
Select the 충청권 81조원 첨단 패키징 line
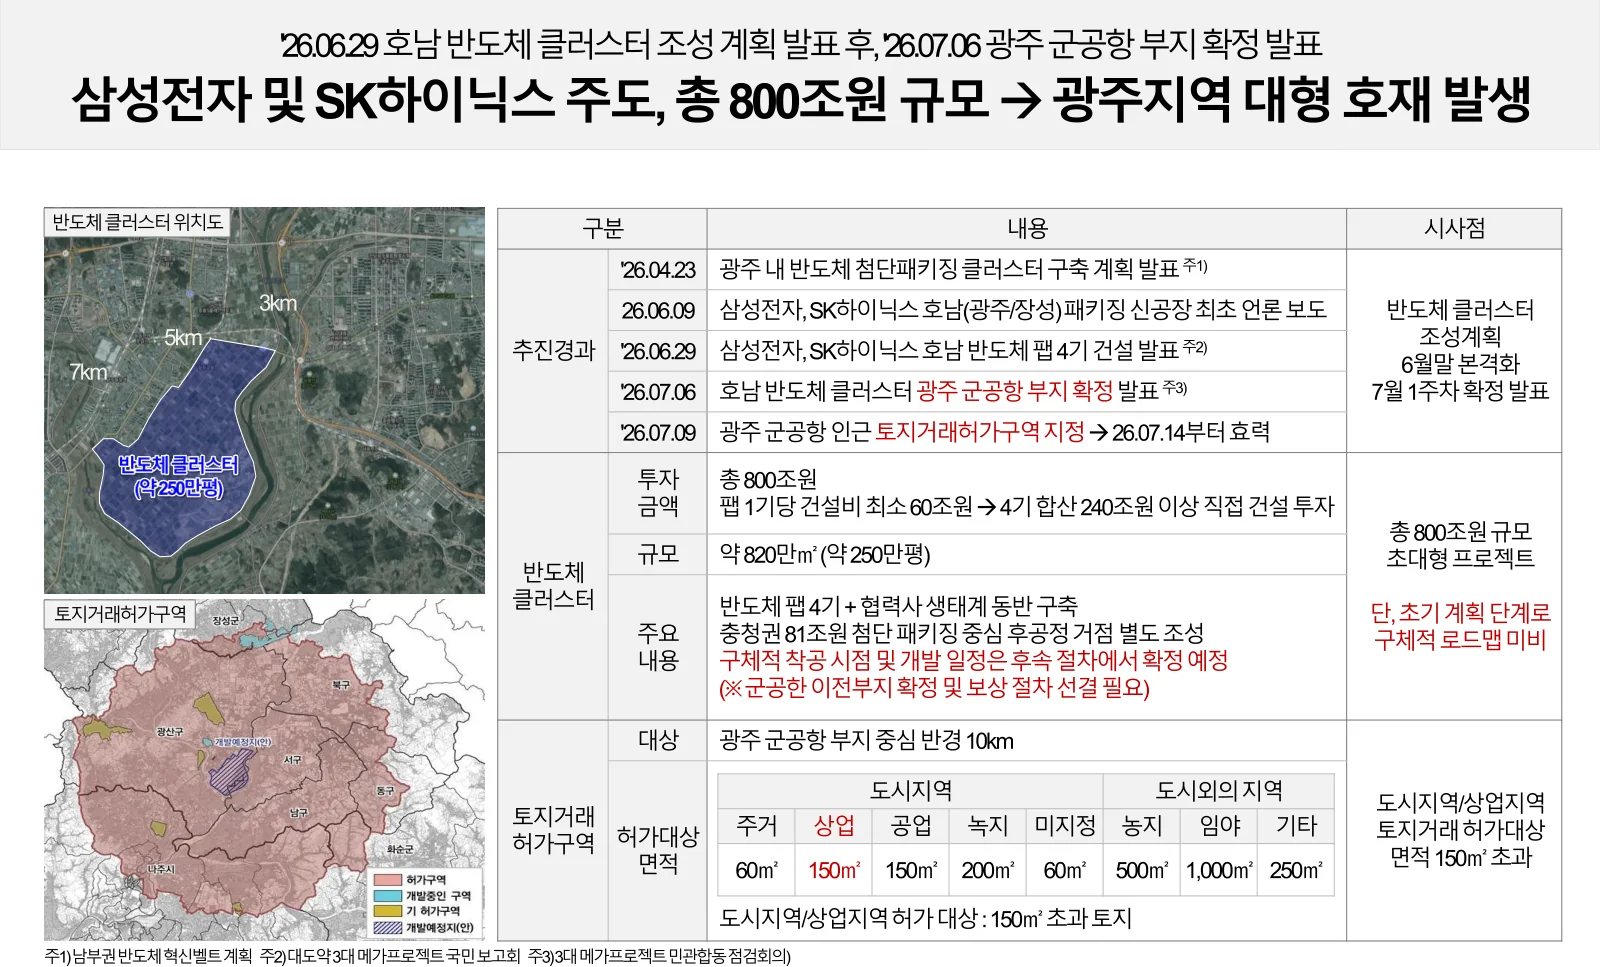[961, 633]
